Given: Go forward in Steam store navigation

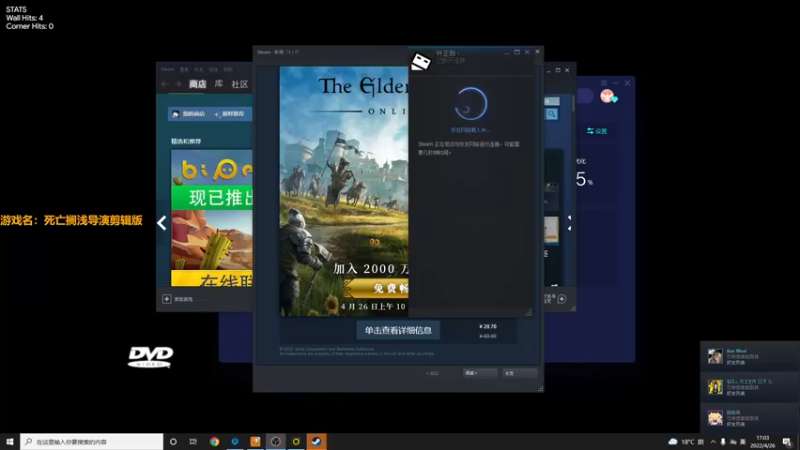Looking at the screenshot, I should coord(178,84).
